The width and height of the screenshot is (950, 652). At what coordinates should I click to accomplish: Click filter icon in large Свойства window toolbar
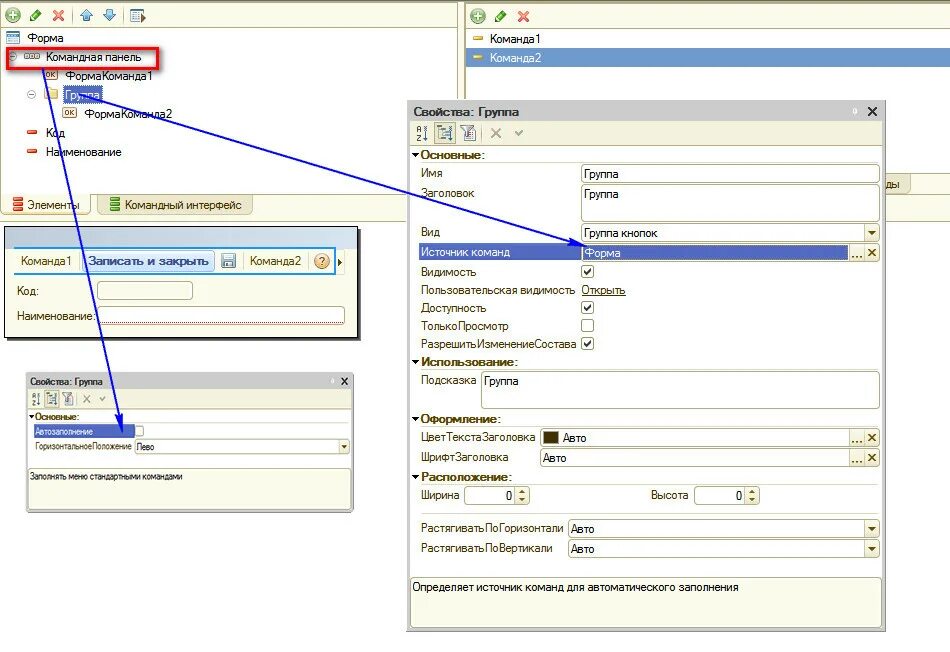pyautogui.click(x=468, y=133)
